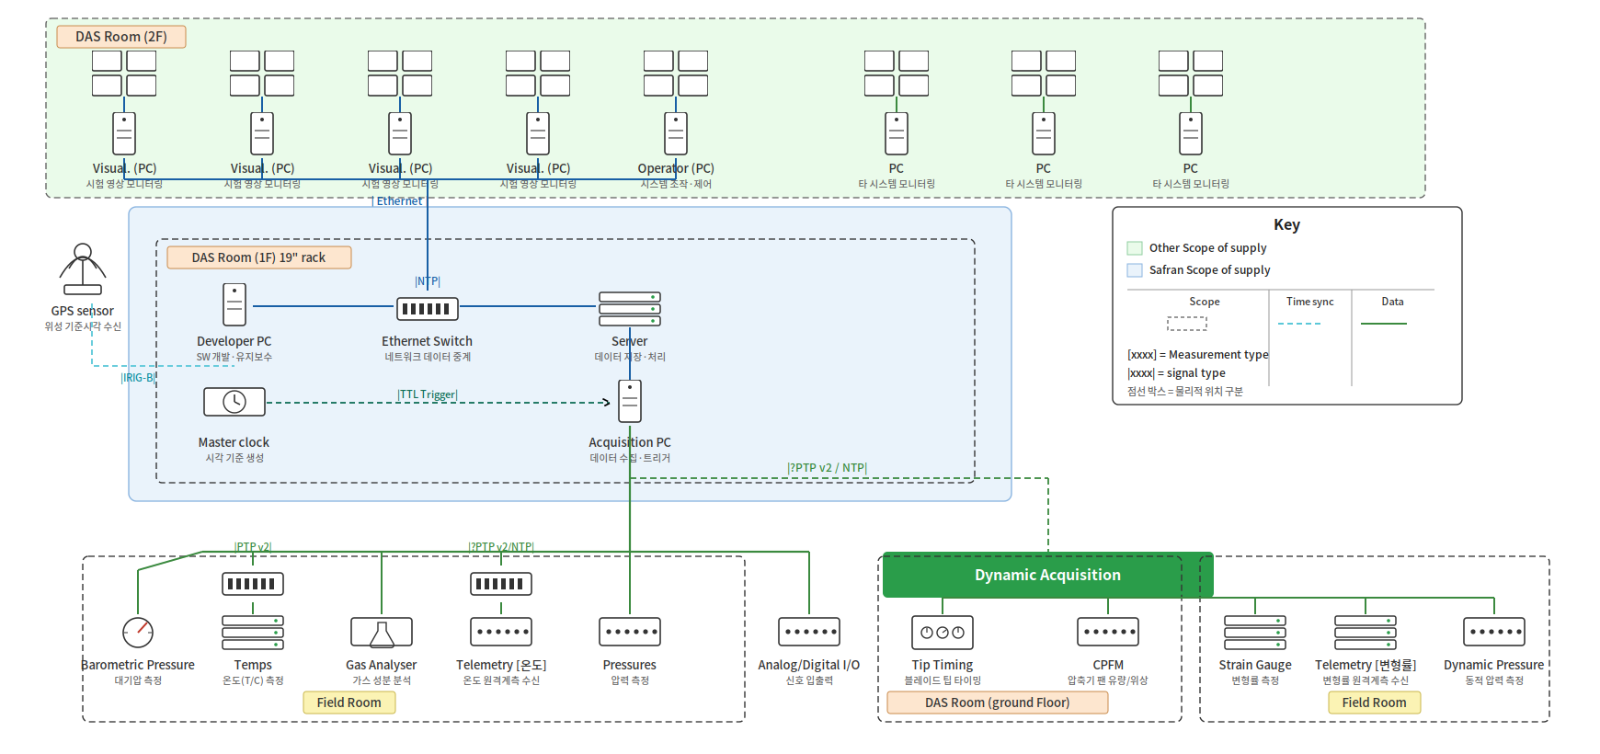Viewport: 1600px width, 754px height.
Task: Click the DAS Room (1F) 19" rack label
Action: click(259, 258)
